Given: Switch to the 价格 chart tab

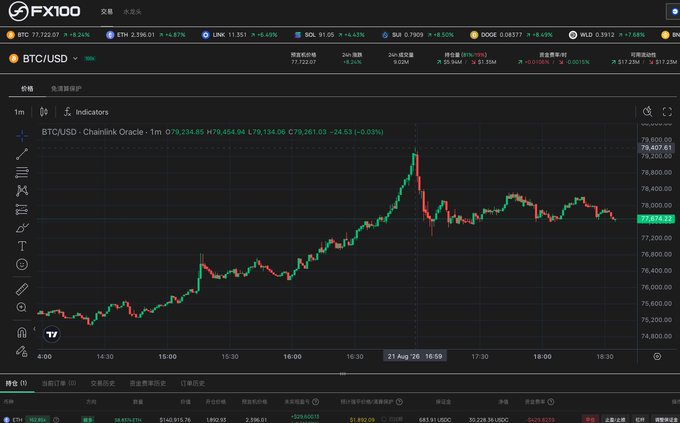Looking at the screenshot, I should [x=27, y=89].
